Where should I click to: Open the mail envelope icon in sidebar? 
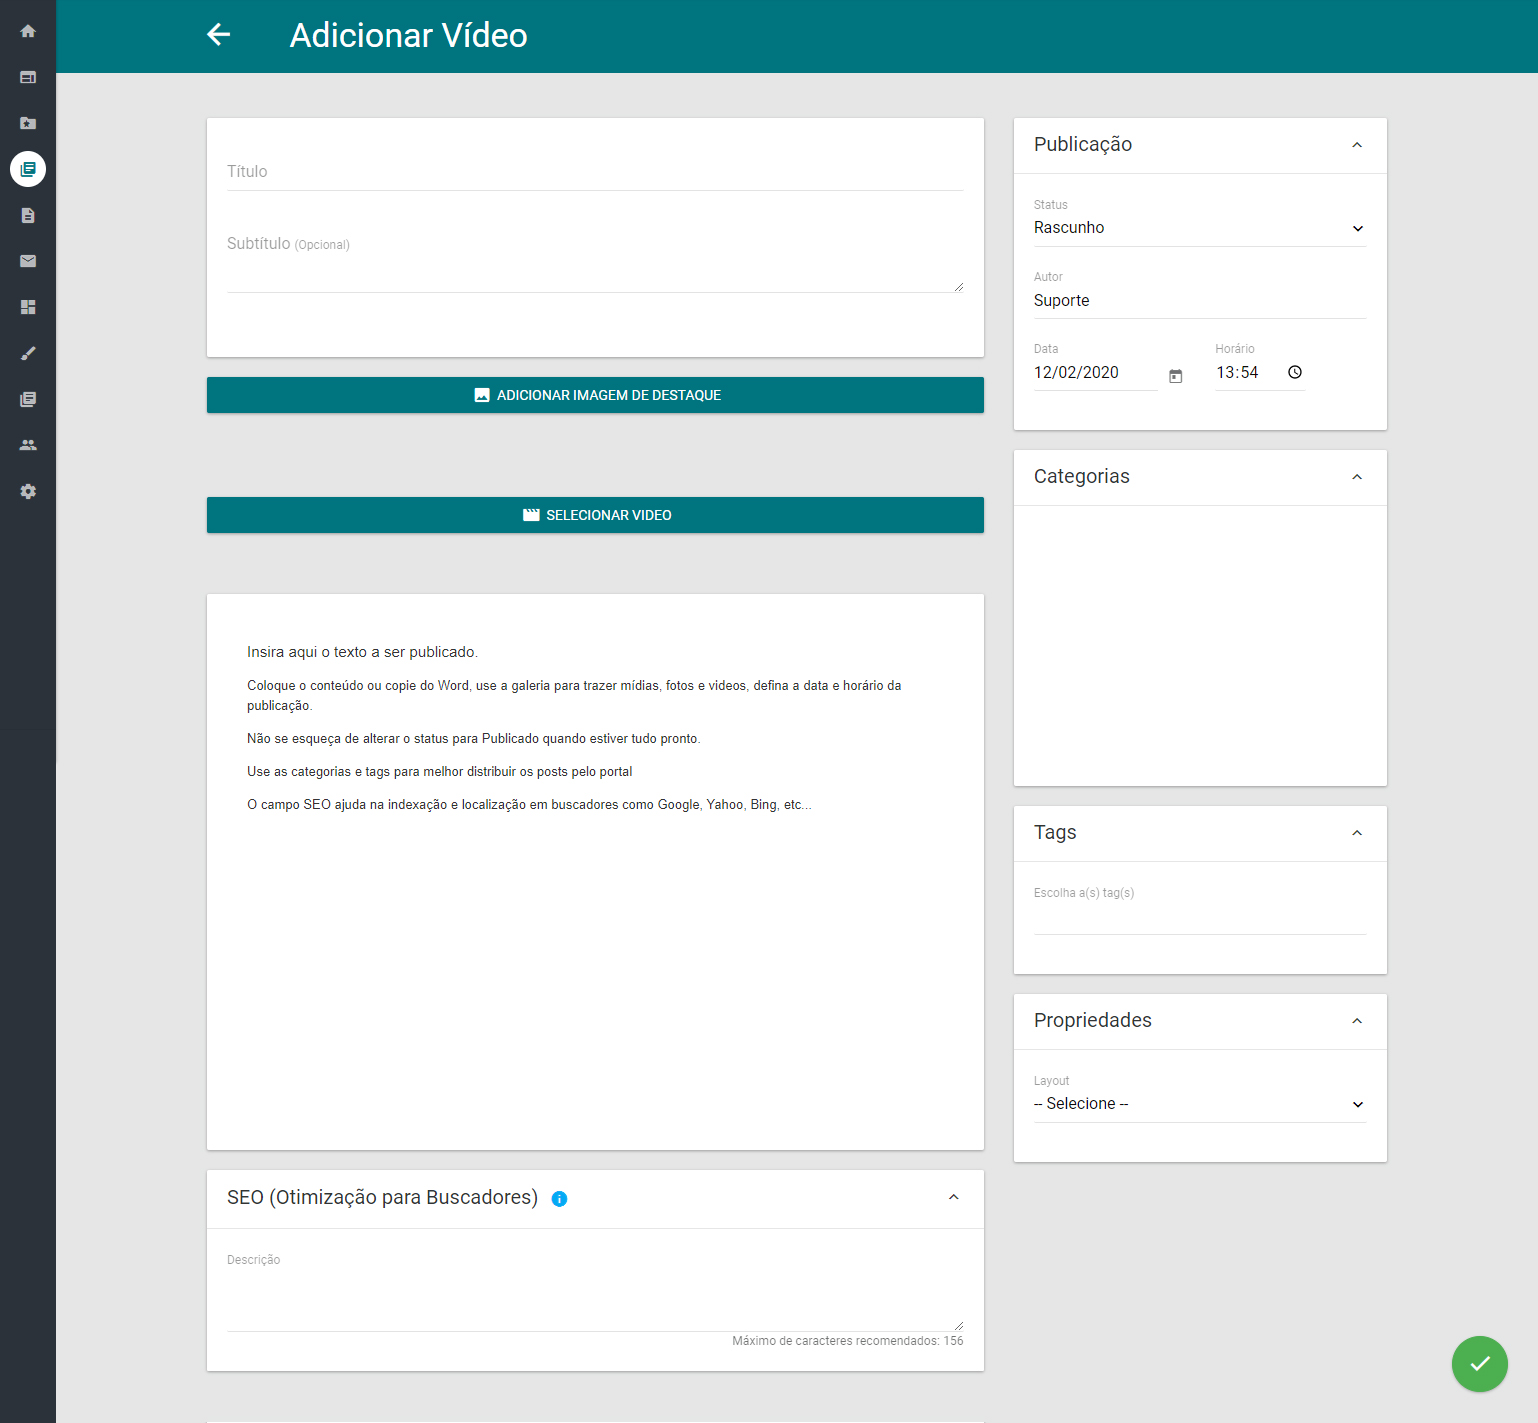click(x=28, y=261)
